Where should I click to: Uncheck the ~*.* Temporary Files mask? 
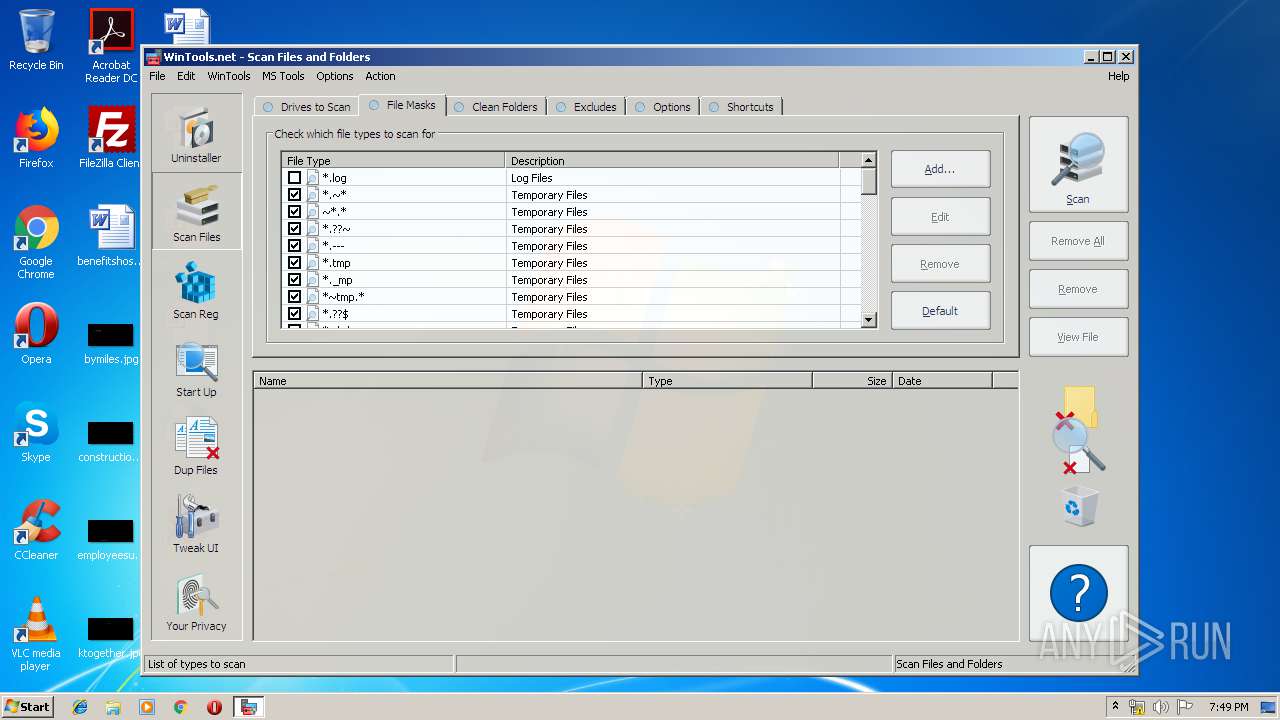click(294, 212)
